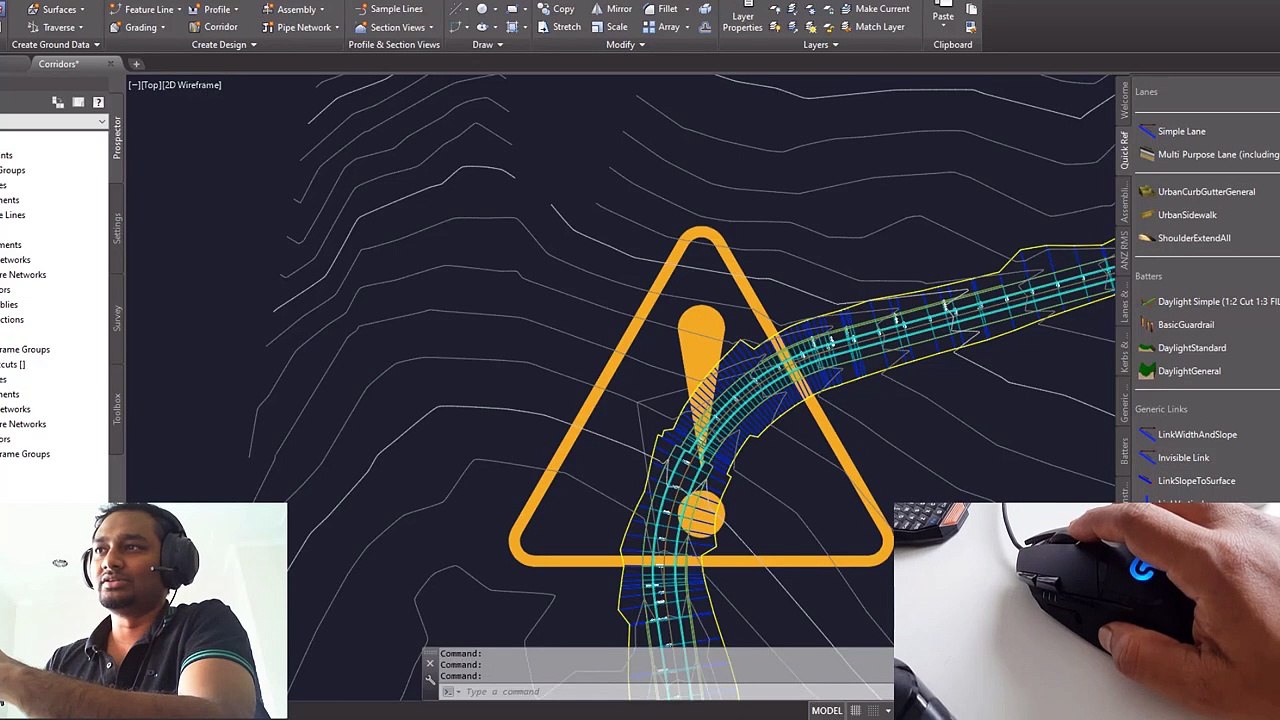Screen dimensions: 1280x720
Task: Click the 2D Wireframe visual style control
Action: [x=192, y=85]
